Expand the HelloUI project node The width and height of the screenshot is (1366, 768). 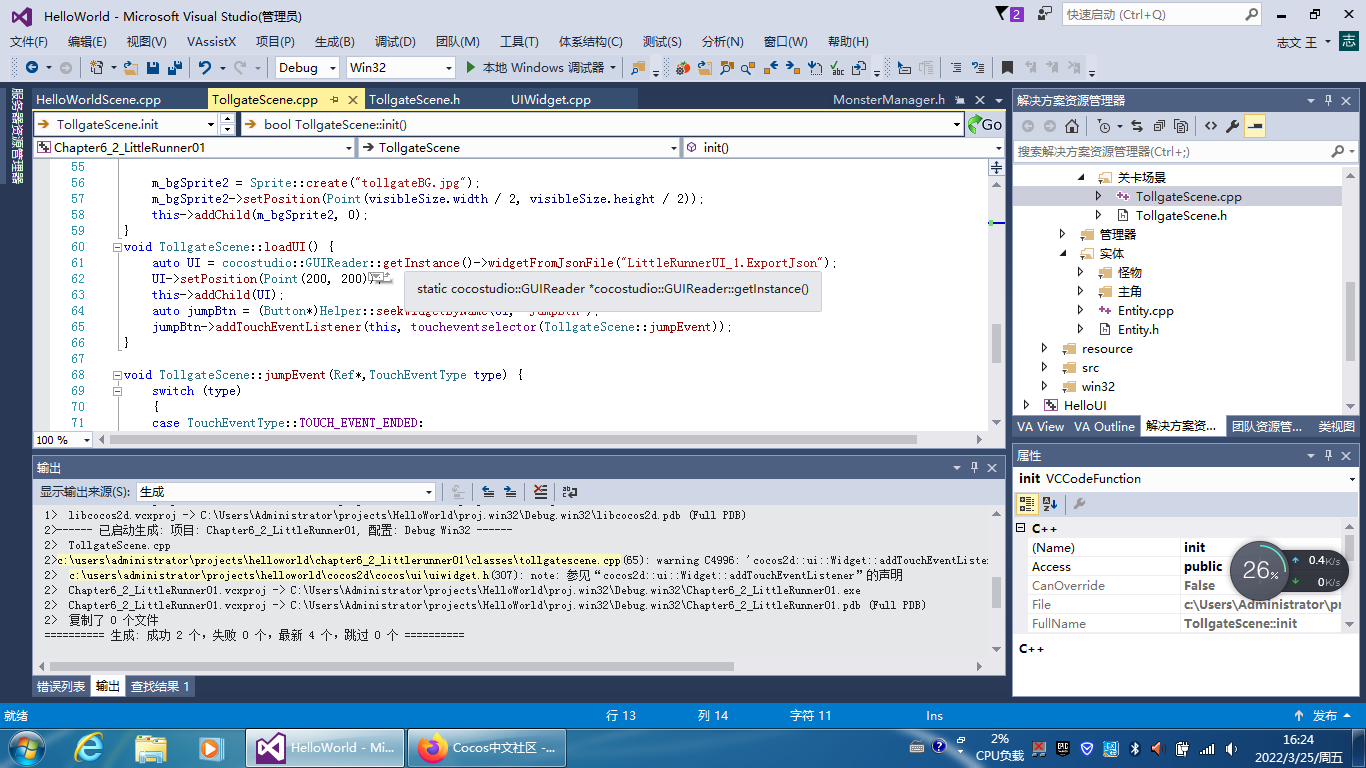tap(1026, 406)
